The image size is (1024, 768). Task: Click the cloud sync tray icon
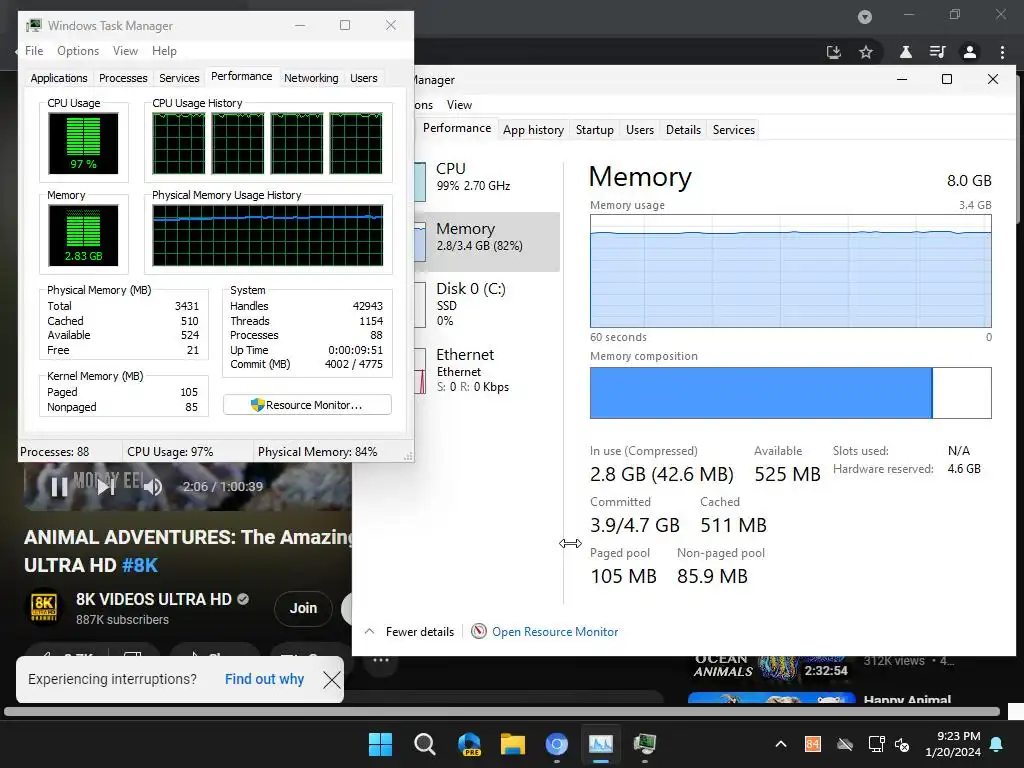pos(845,744)
